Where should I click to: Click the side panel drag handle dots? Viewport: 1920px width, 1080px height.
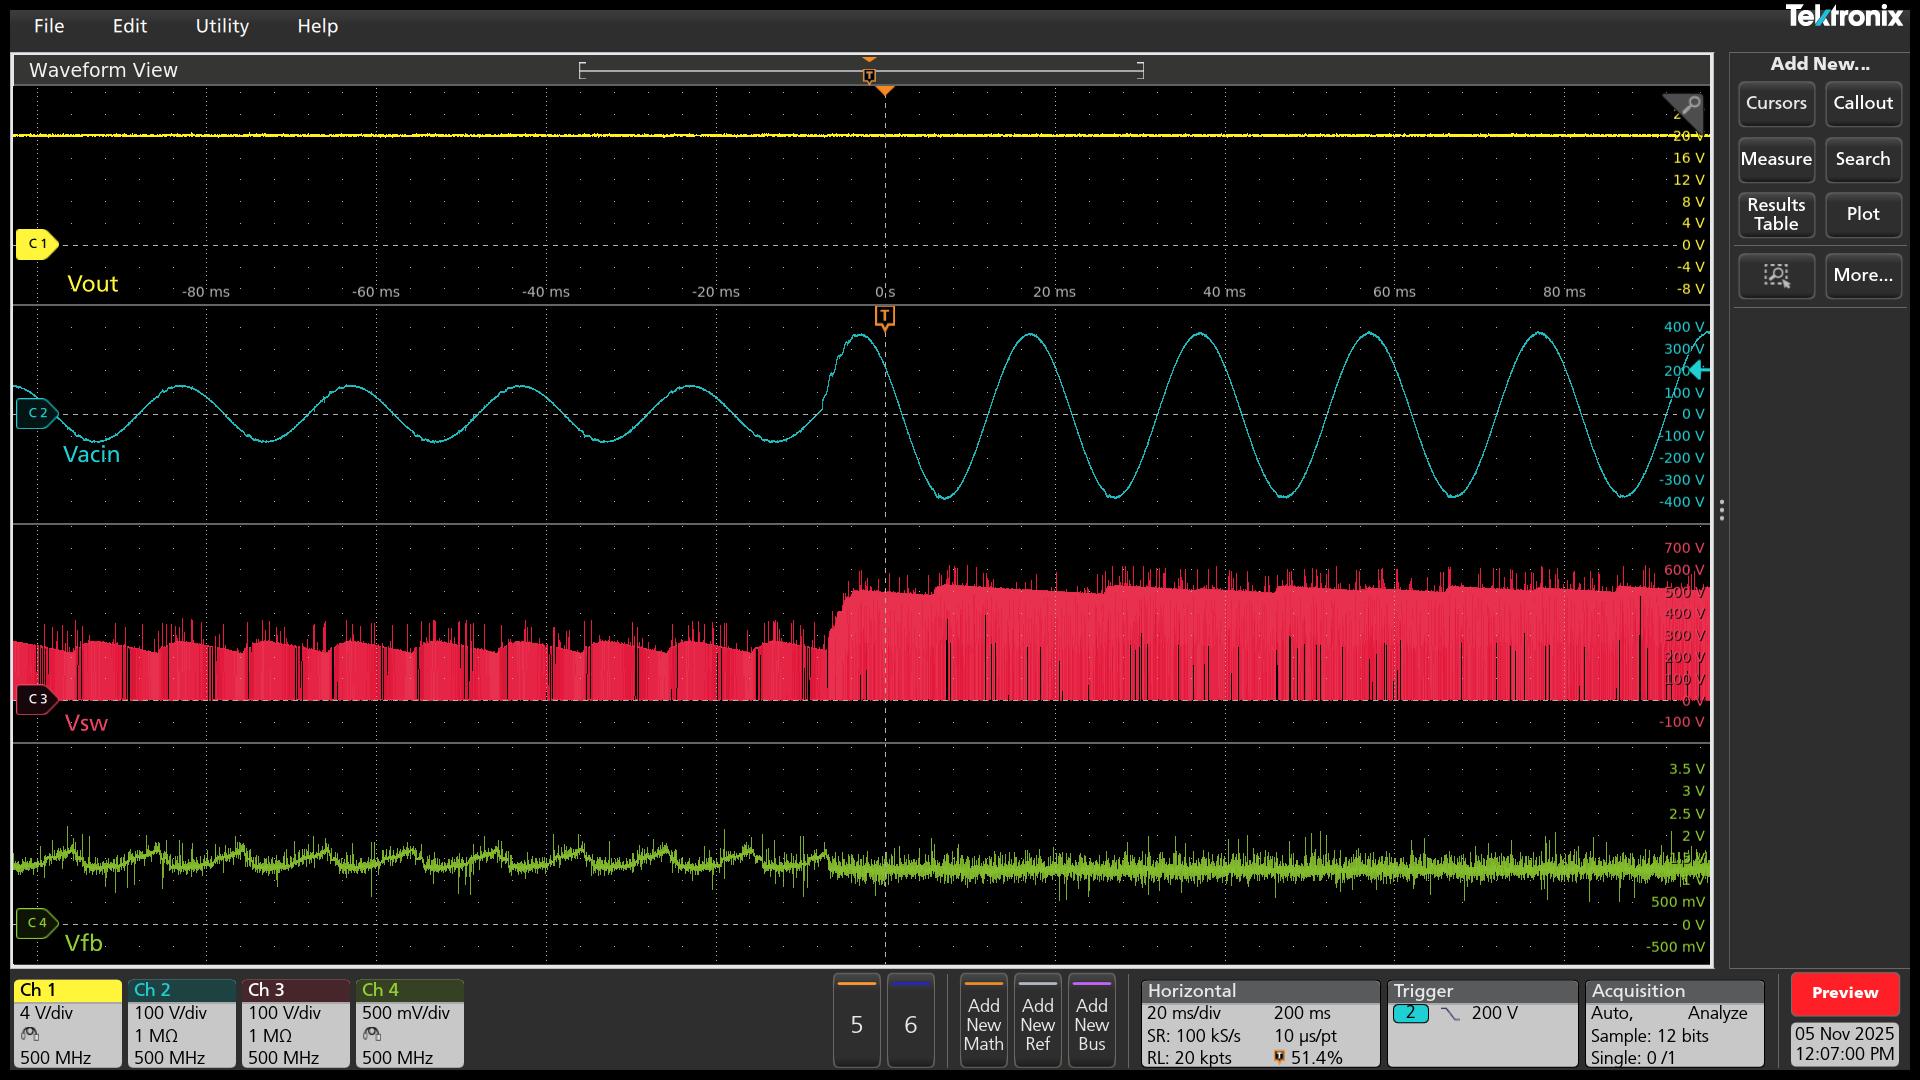tap(1721, 511)
